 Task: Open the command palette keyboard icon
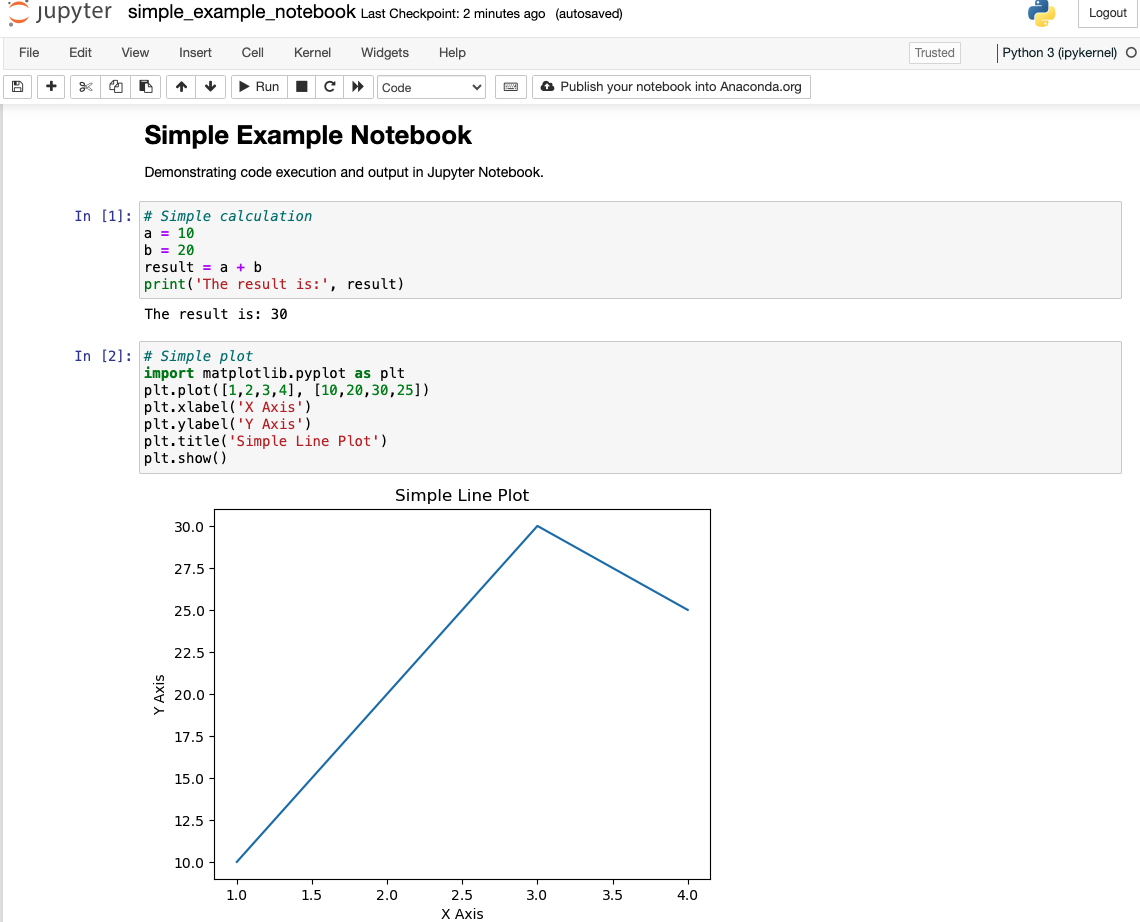(510, 87)
